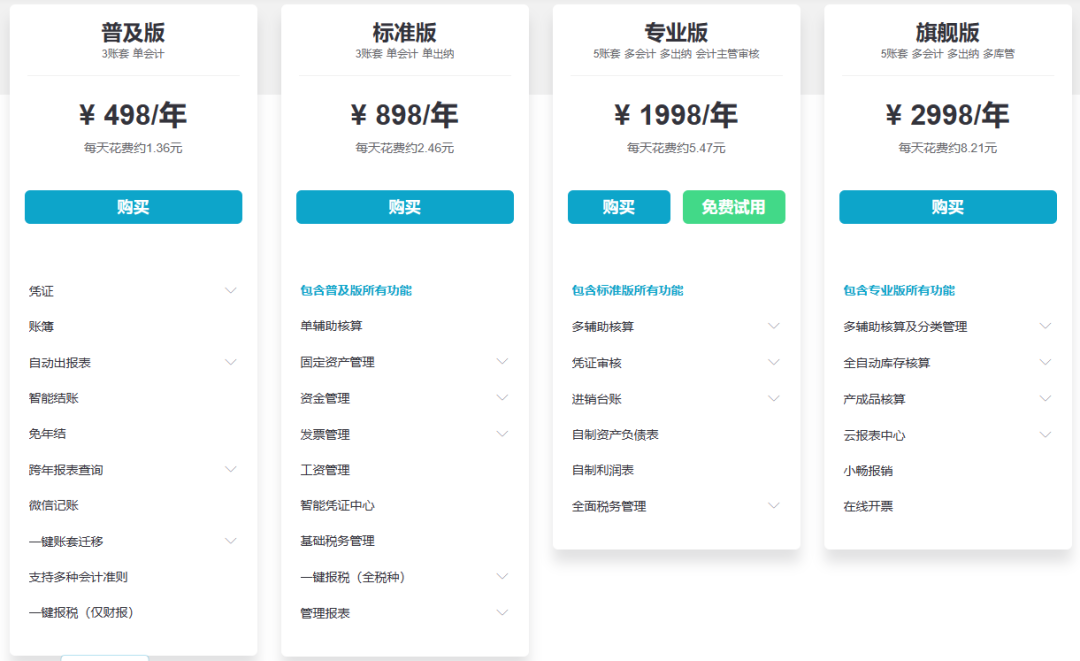This screenshot has height=661, width=1080.
Task: Click 支持多种会计准则 feature row
Action: (78, 577)
